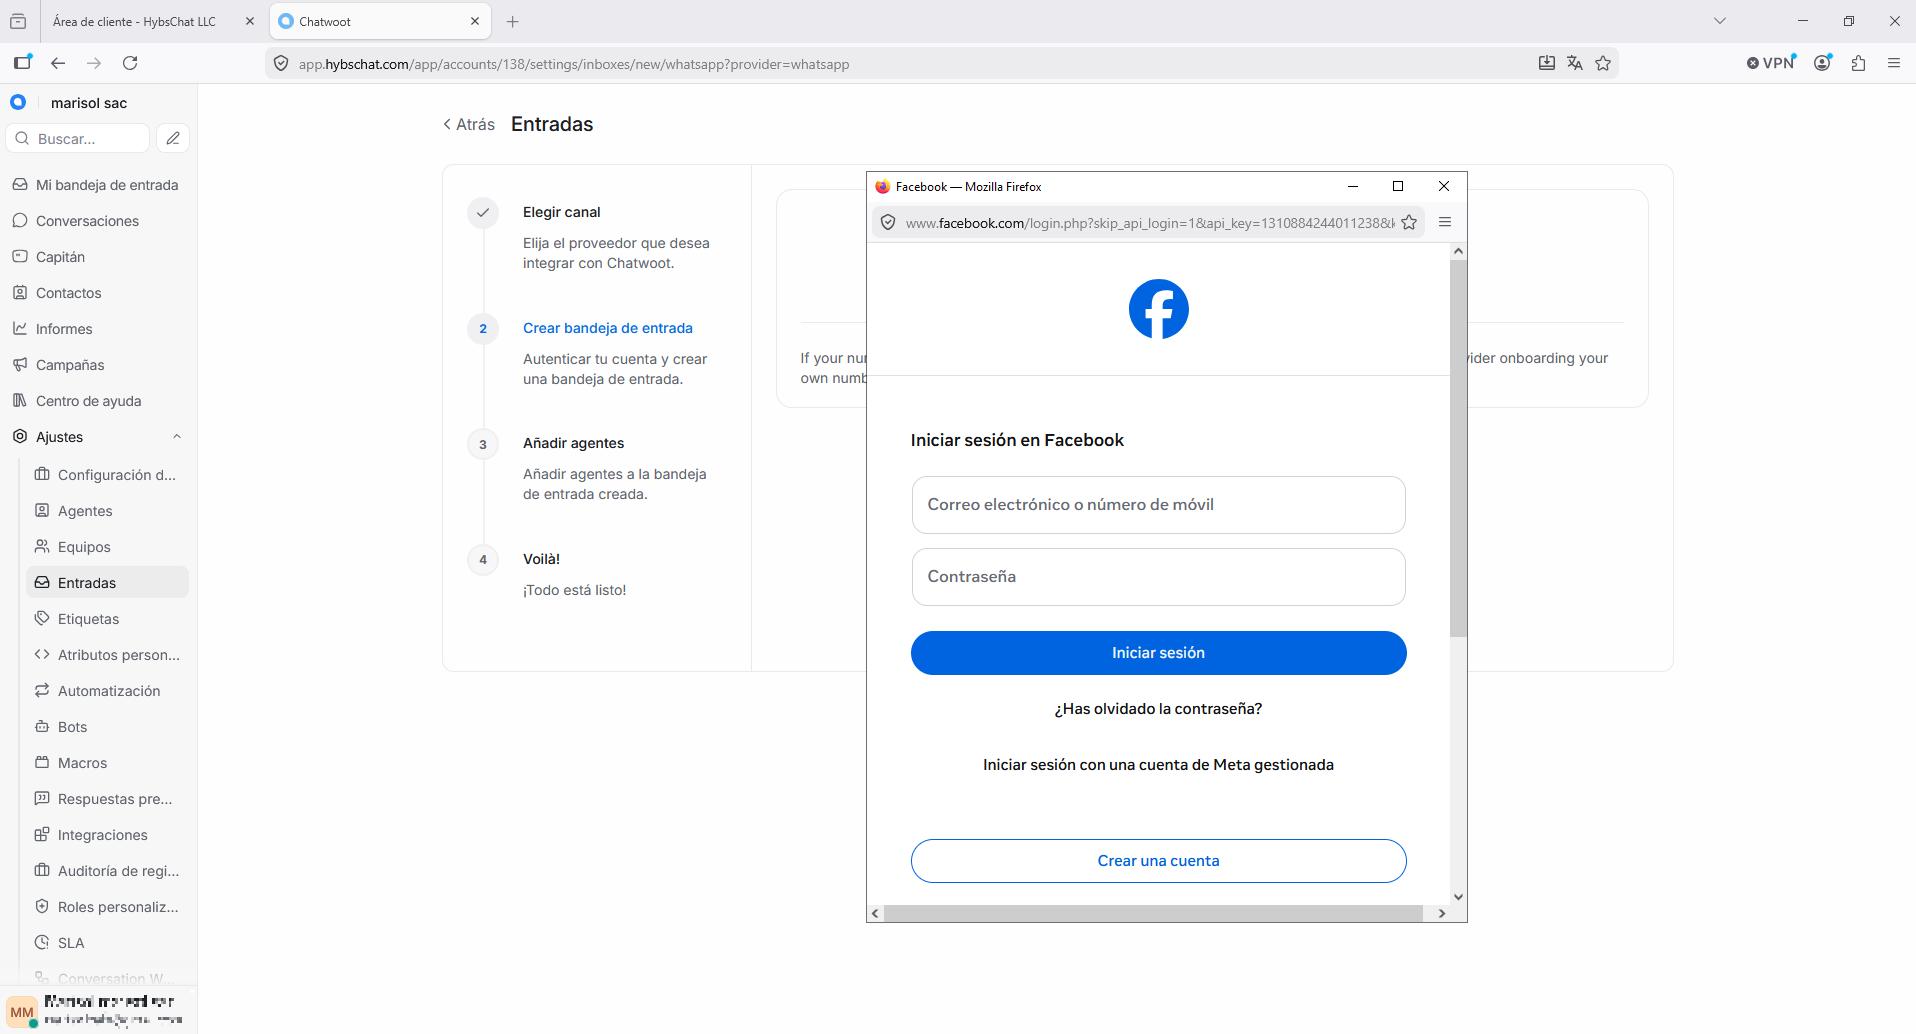The height and width of the screenshot is (1034, 1916).
Task: Click the Facebook popup URL bar
Action: tap(1149, 223)
